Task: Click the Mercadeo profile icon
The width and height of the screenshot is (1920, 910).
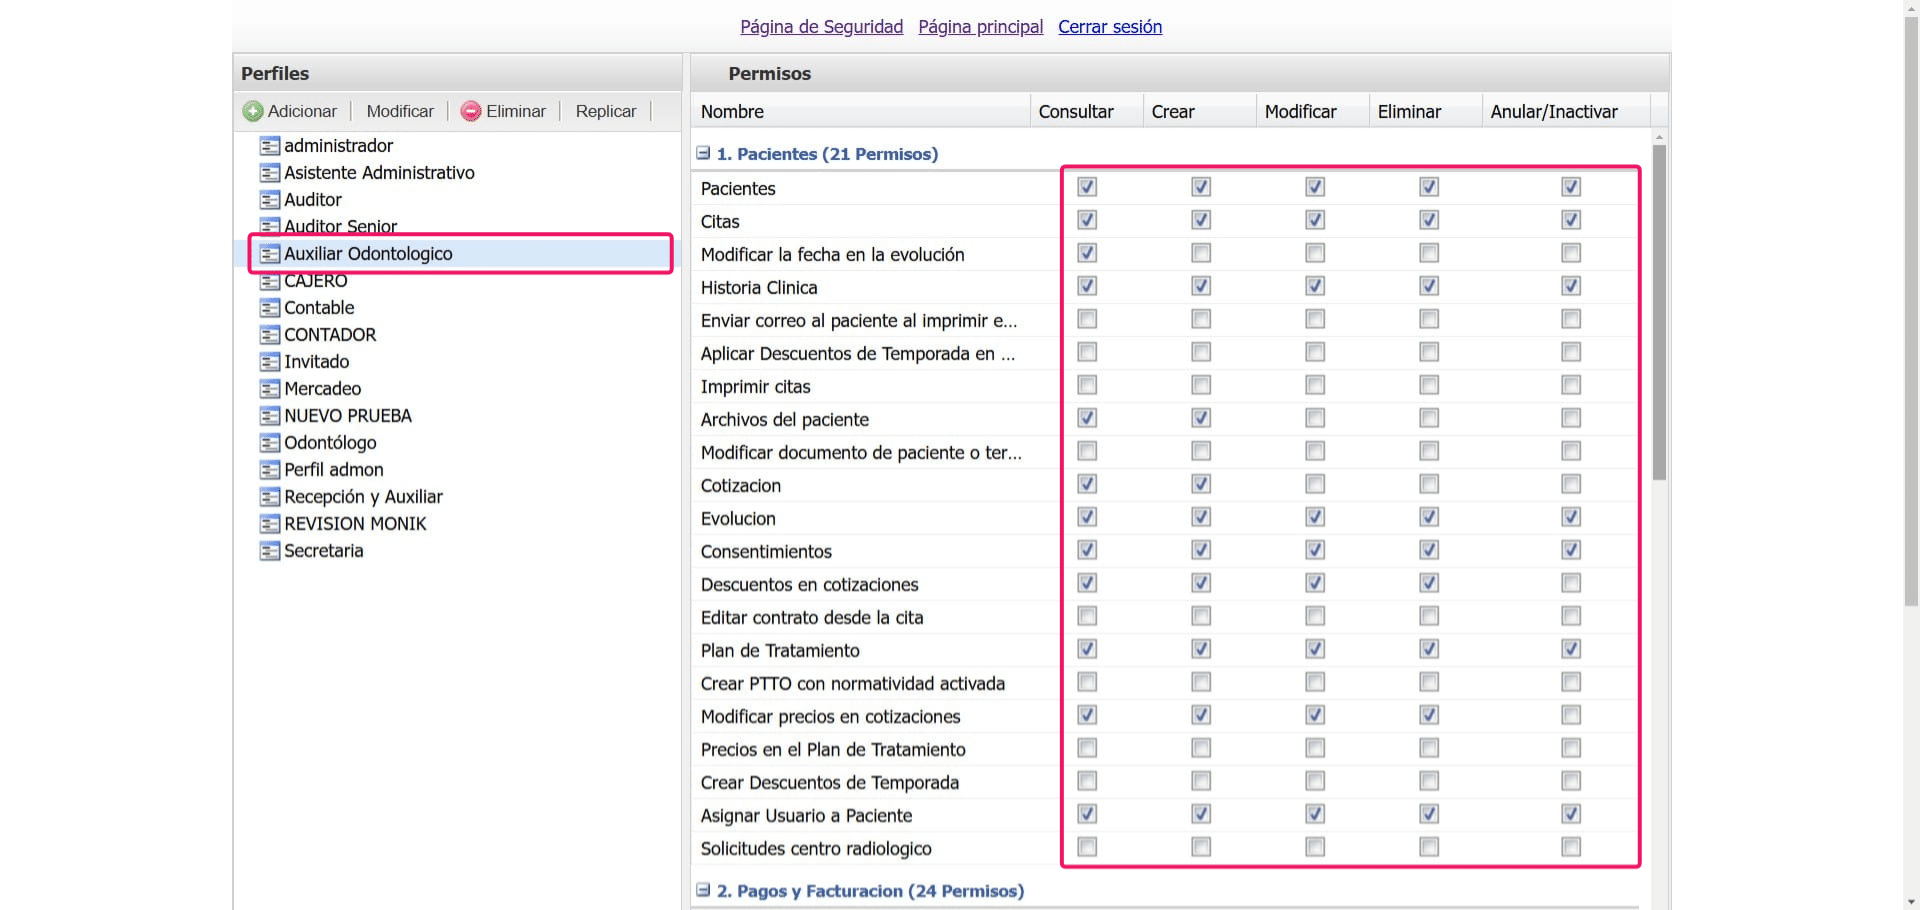Action: [x=269, y=389]
